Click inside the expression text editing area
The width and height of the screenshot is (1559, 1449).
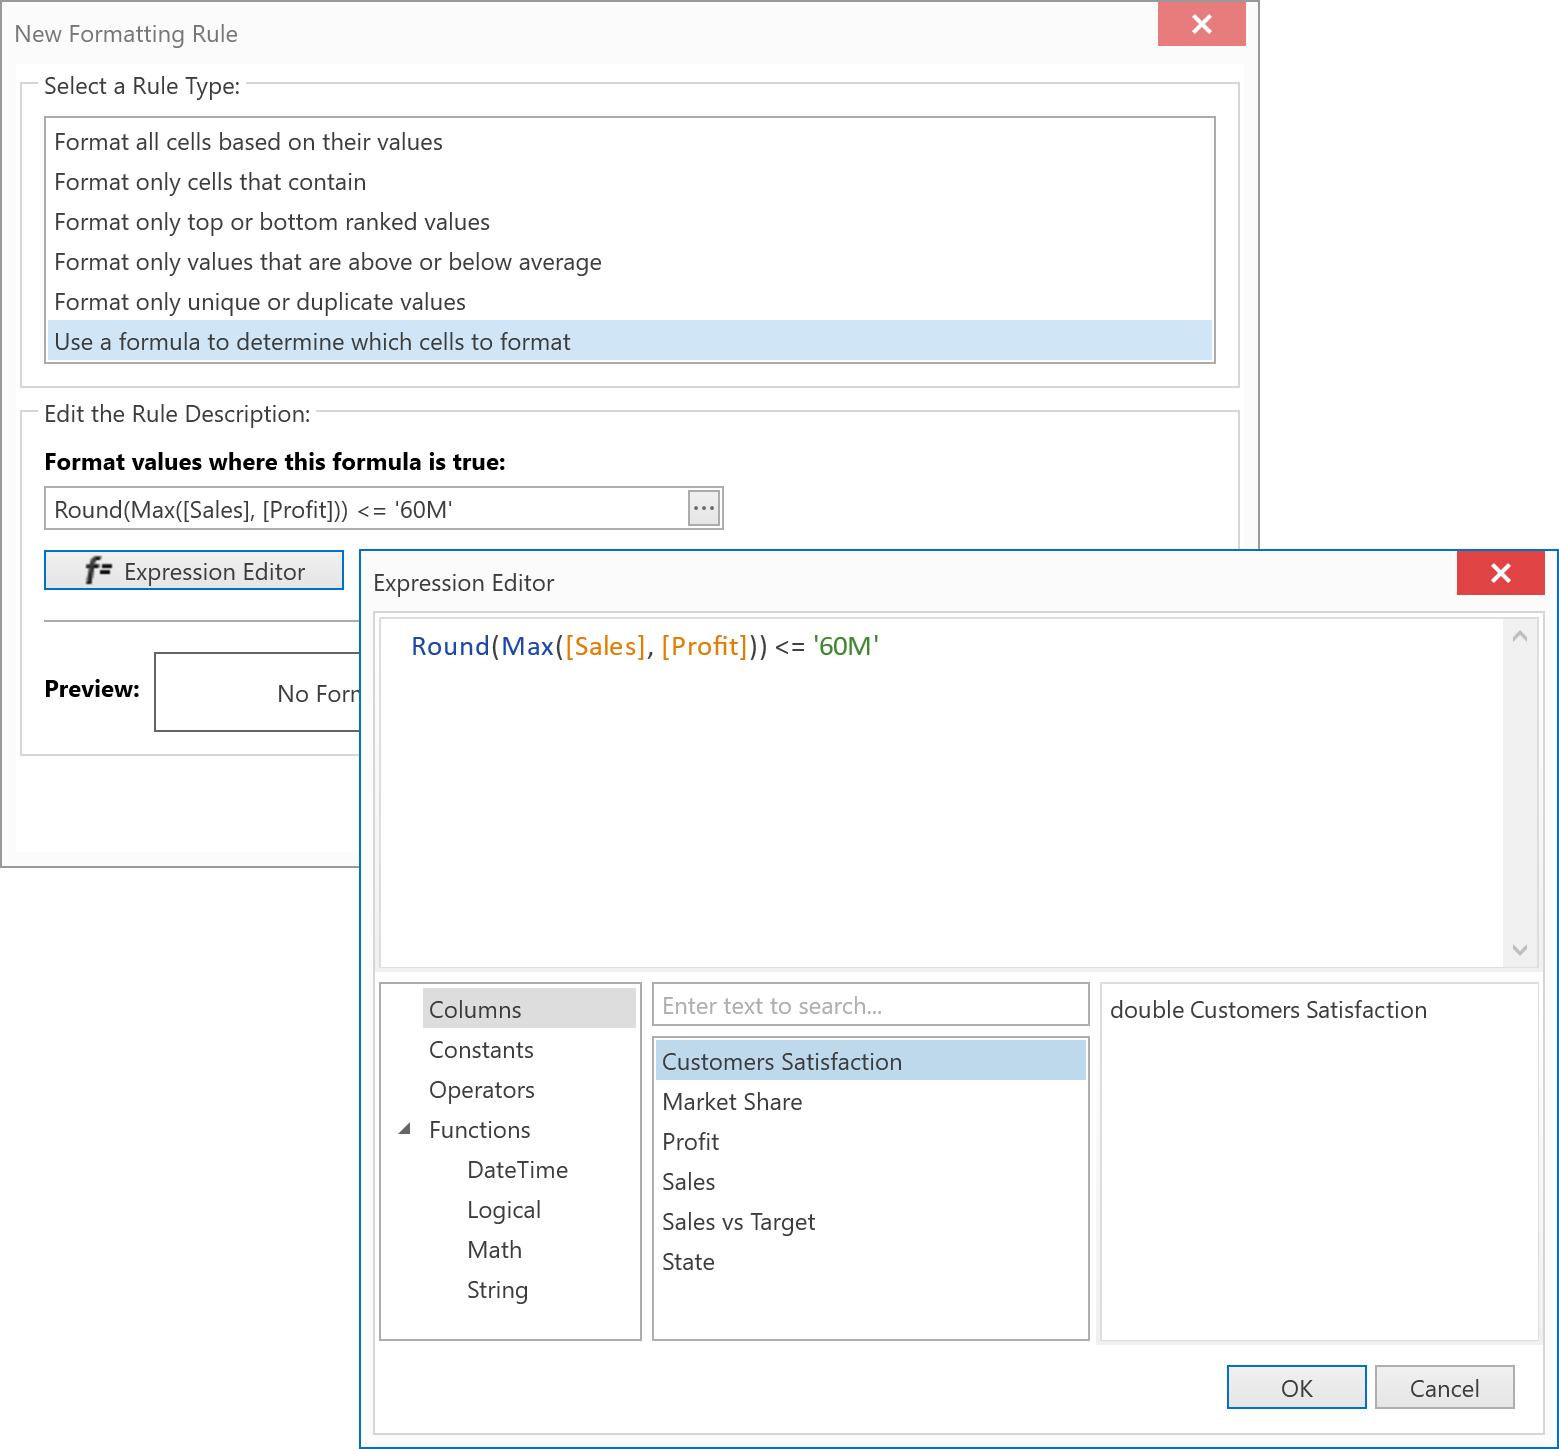[940, 792]
